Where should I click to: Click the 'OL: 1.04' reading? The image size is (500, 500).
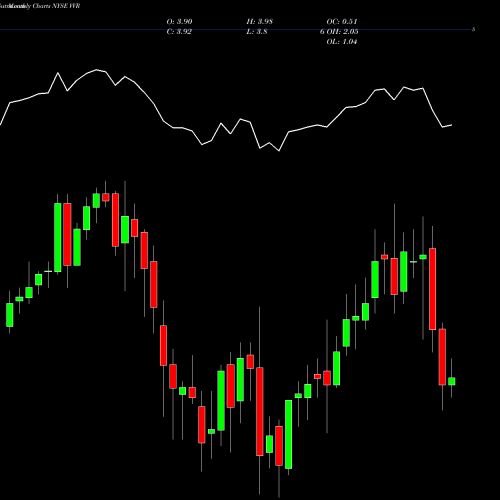[x=342, y=42]
